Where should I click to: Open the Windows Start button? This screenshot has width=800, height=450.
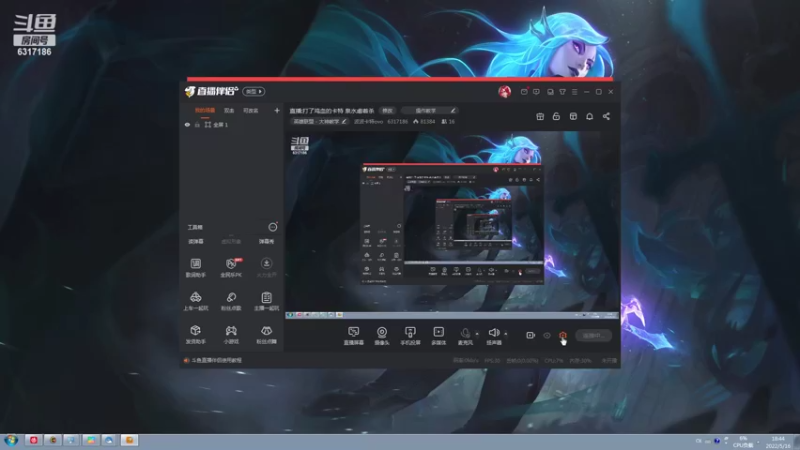(11, 440)
